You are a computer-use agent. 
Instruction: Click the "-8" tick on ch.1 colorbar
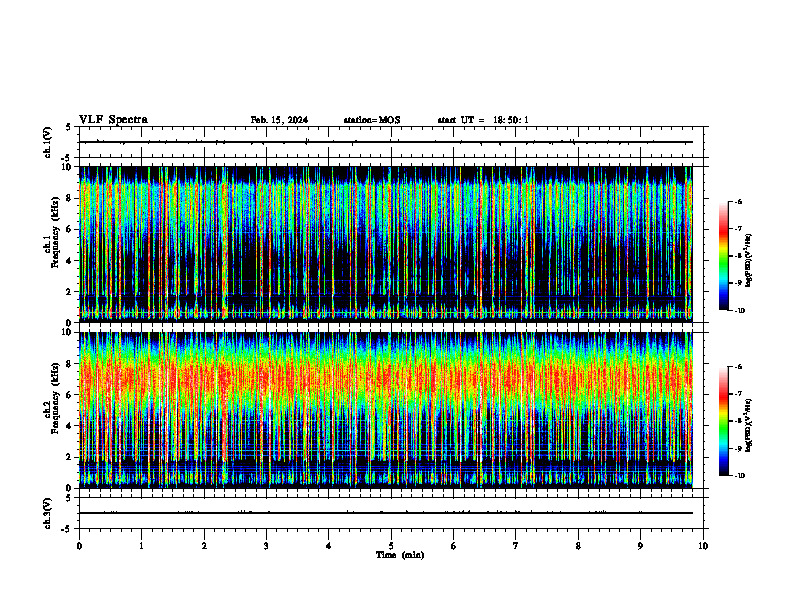tap(738, 256)
